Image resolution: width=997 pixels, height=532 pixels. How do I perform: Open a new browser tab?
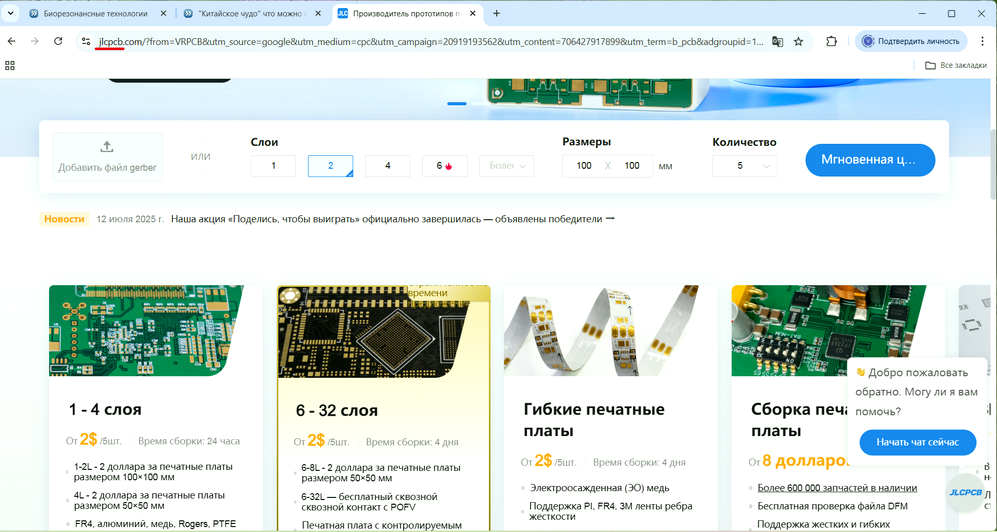[497, 13]
